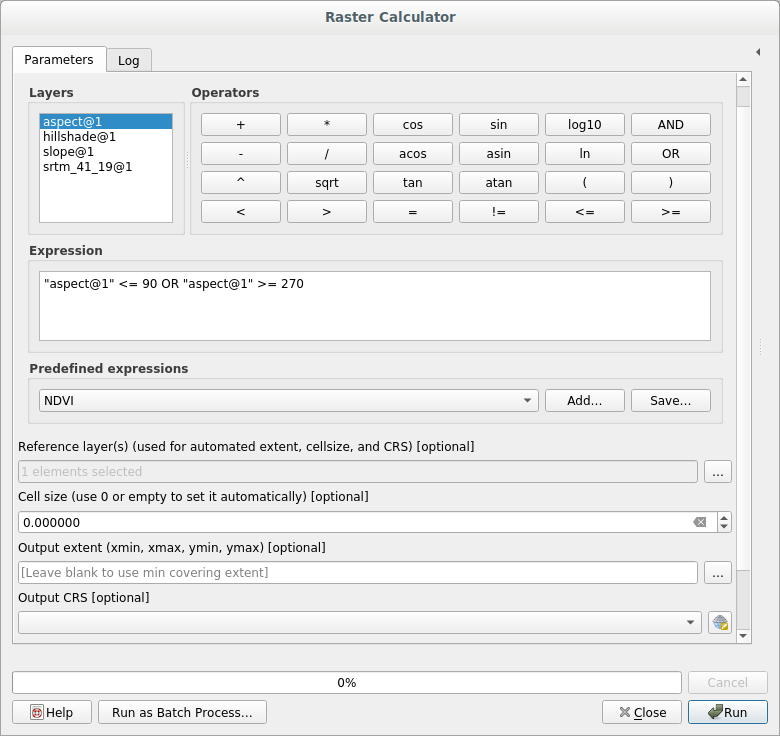Choose srtm_41_19@1 from the layers list
This screenshot has width=780, height=736.
(87, 167)
